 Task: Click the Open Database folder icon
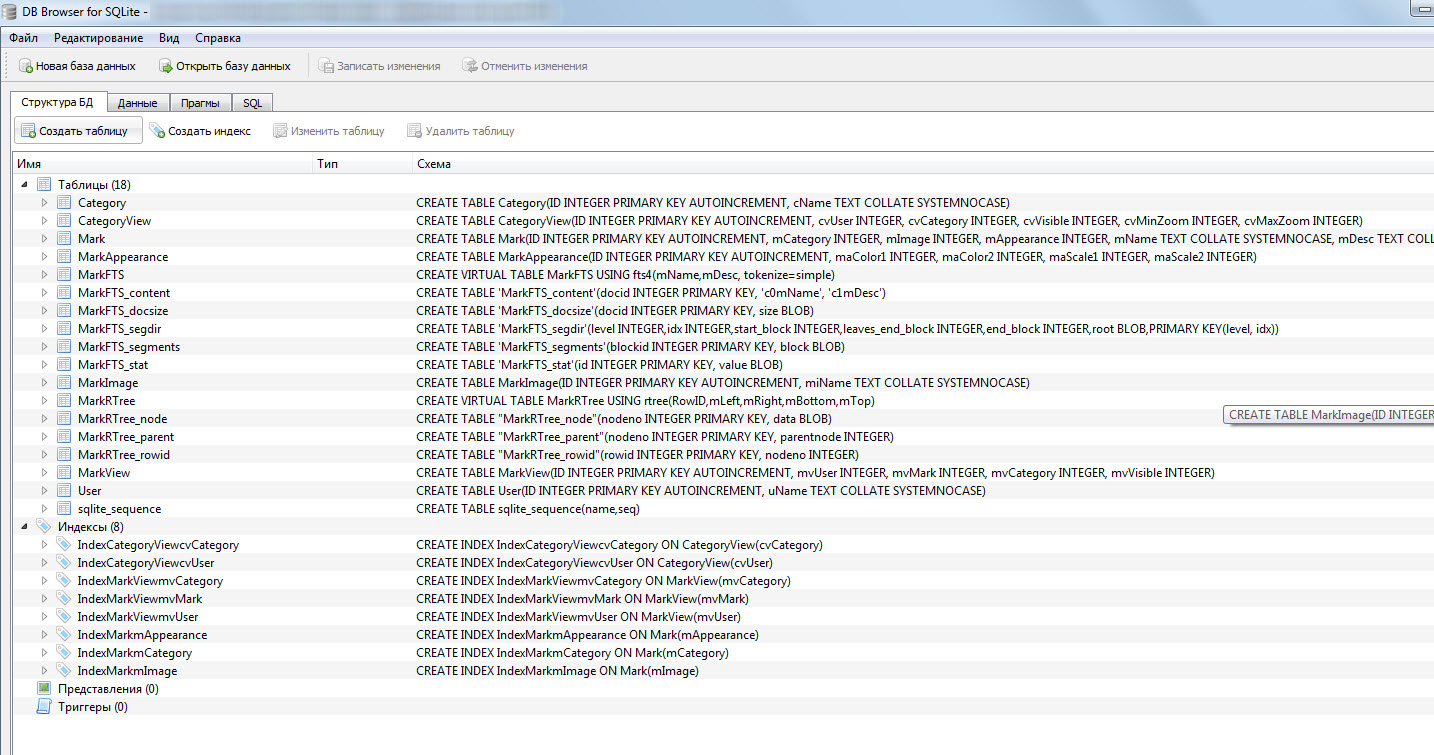[x=166, y=66]
